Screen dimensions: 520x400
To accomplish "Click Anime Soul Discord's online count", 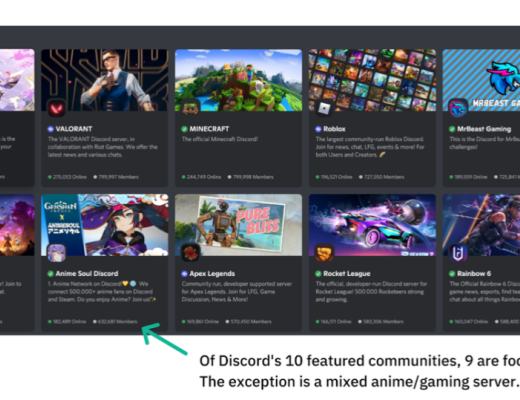I will [x=67, y=322].
